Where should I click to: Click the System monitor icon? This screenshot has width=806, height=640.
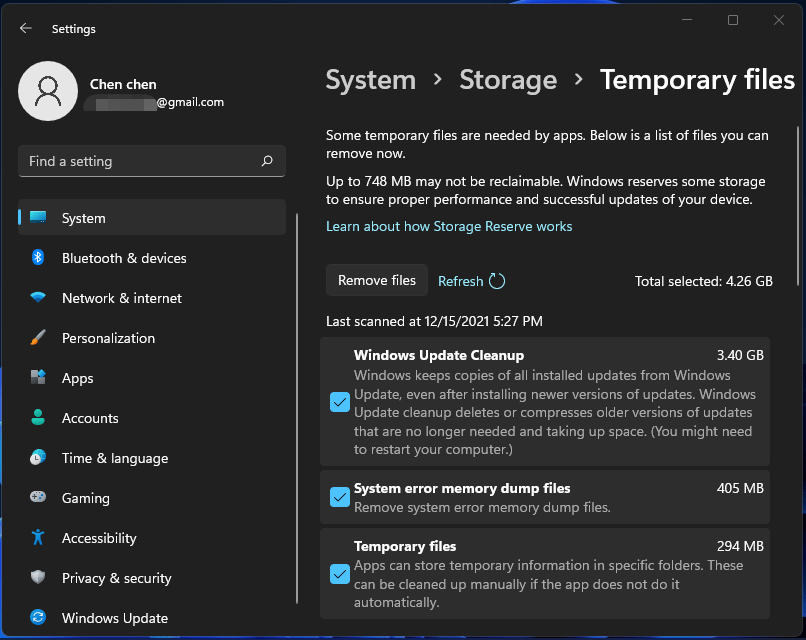(38, 217)
